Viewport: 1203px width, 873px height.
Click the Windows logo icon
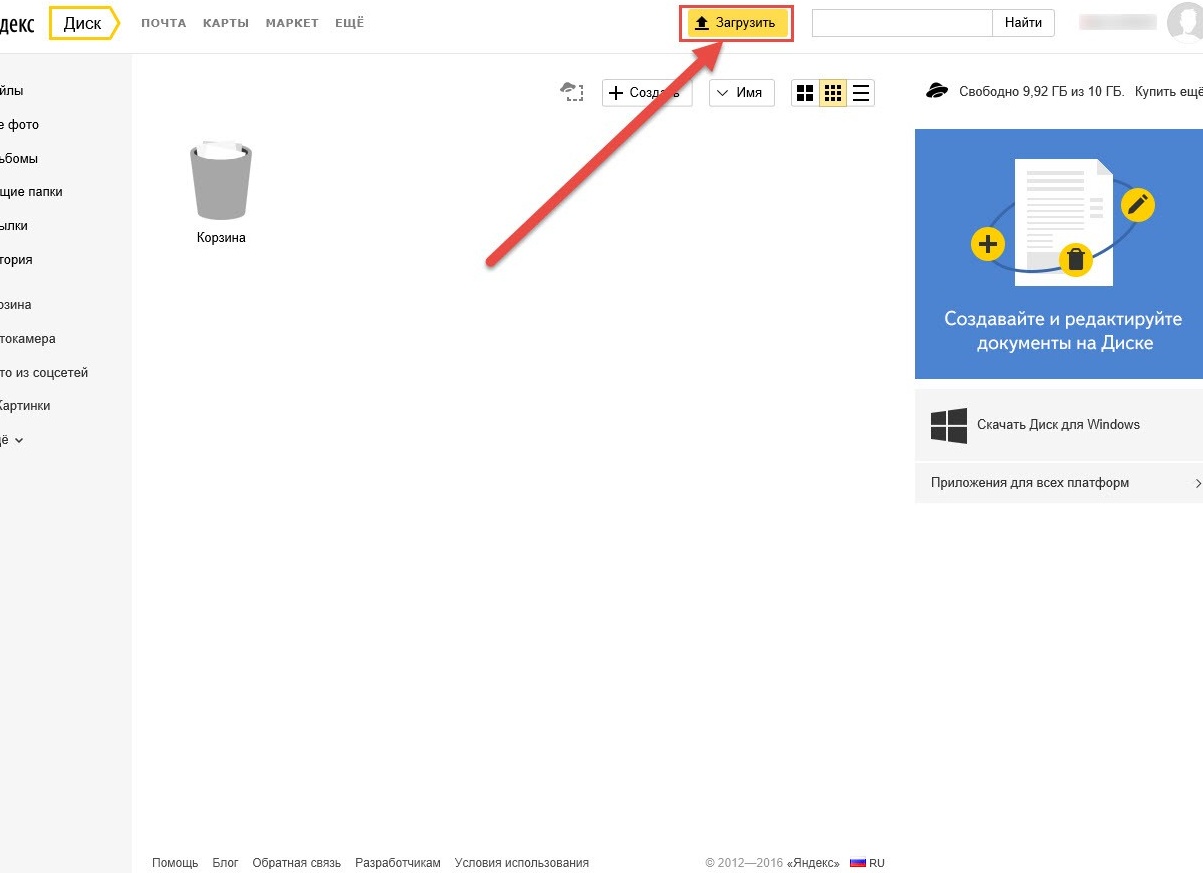948,425
